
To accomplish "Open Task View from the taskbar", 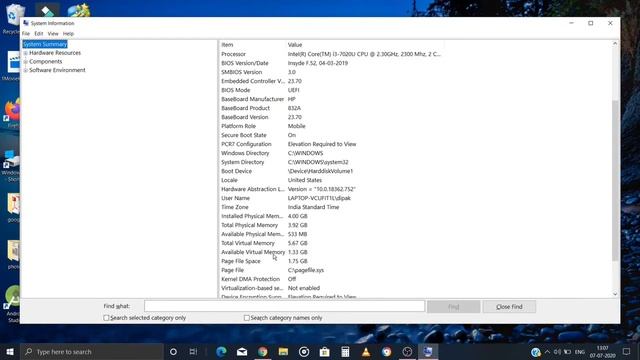I will point(193,352).
